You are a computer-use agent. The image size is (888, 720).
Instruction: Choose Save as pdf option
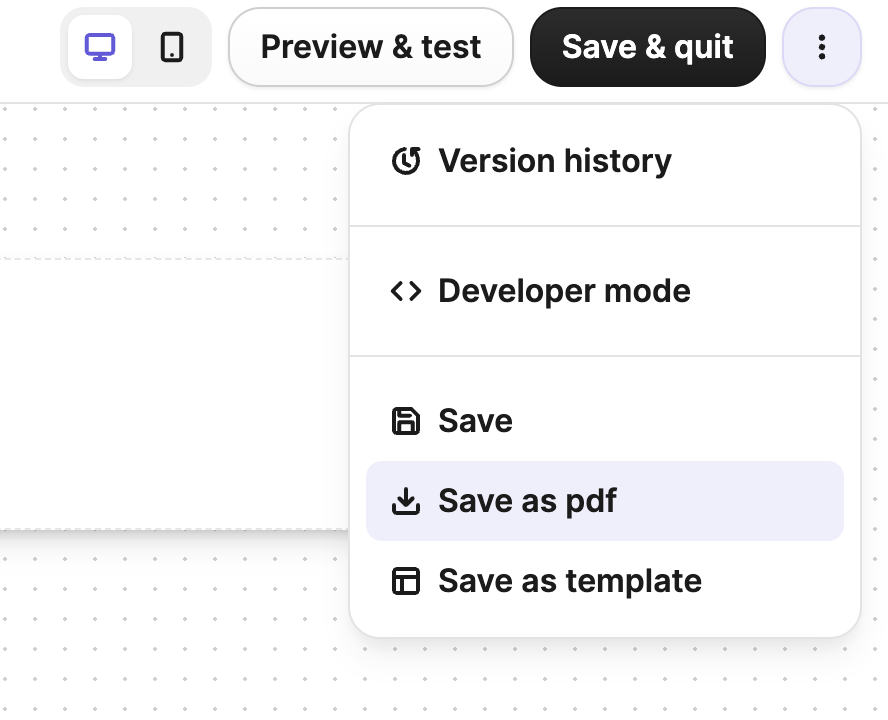pyautogui.click(x=528, y=501)
